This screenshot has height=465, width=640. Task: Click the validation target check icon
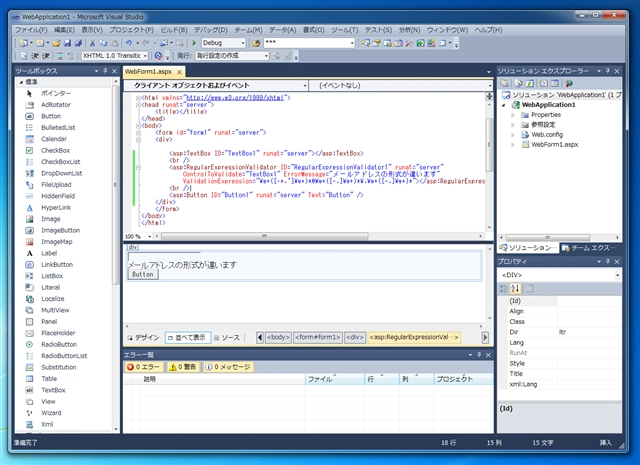point(158,56)
